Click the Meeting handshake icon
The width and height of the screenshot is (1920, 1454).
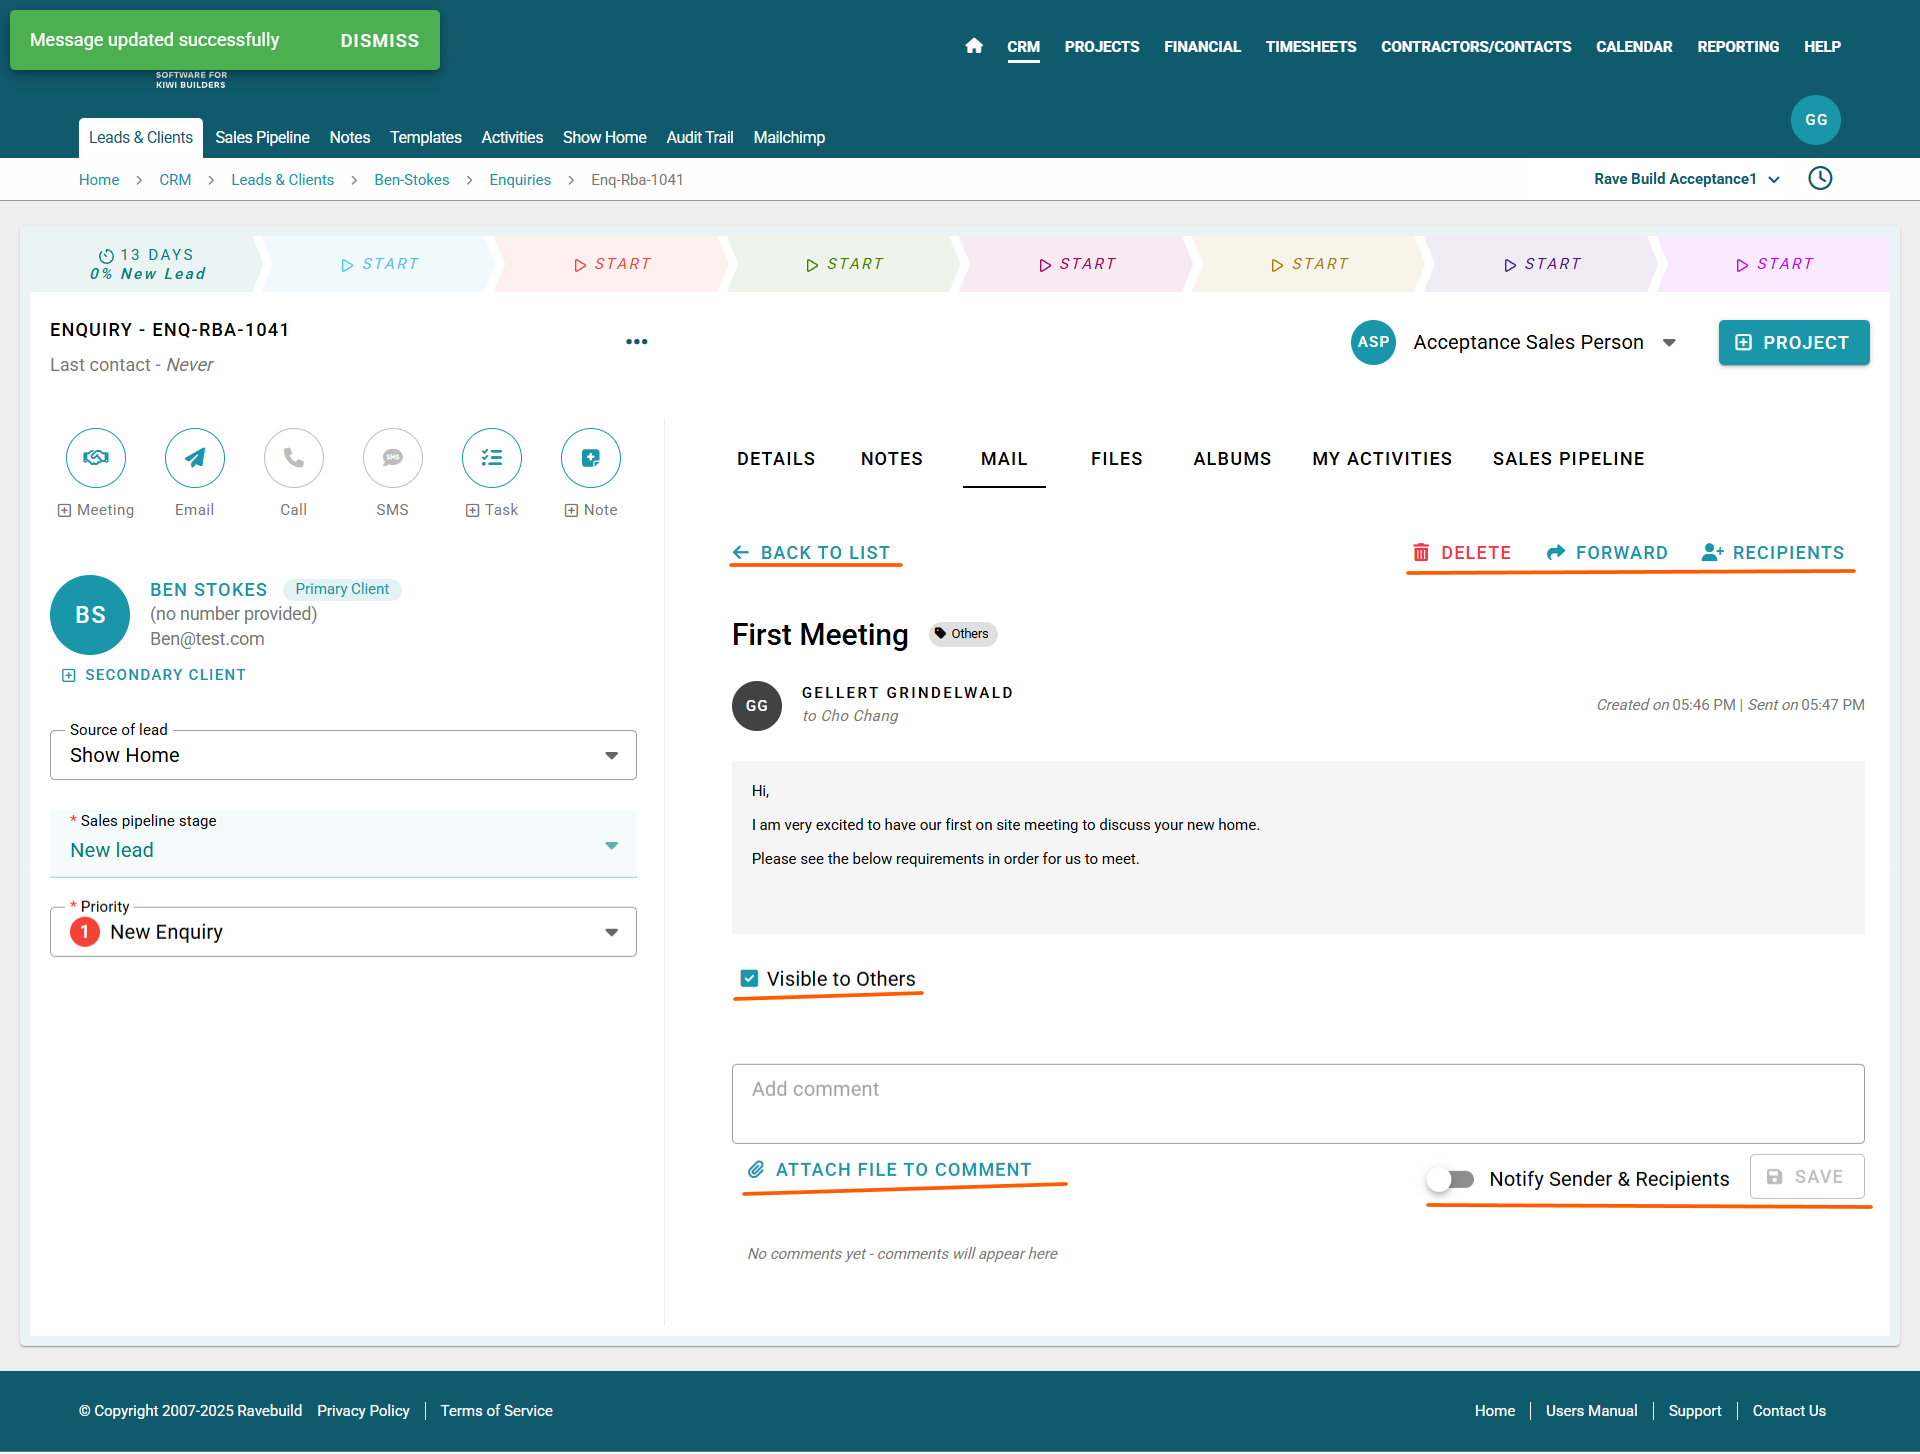(x=96, y=458)
